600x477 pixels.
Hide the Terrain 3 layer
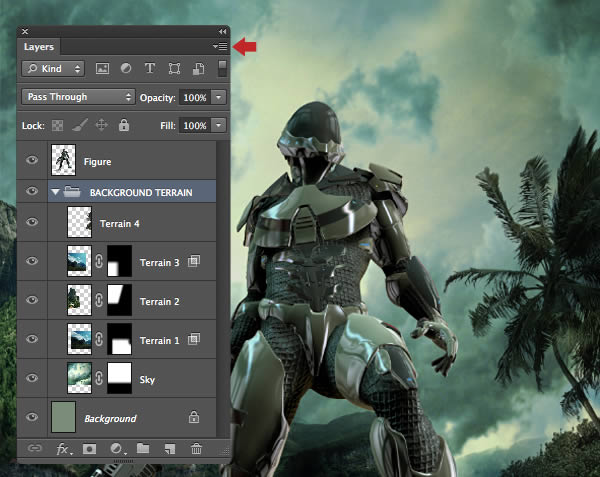(x=32, y=261)
